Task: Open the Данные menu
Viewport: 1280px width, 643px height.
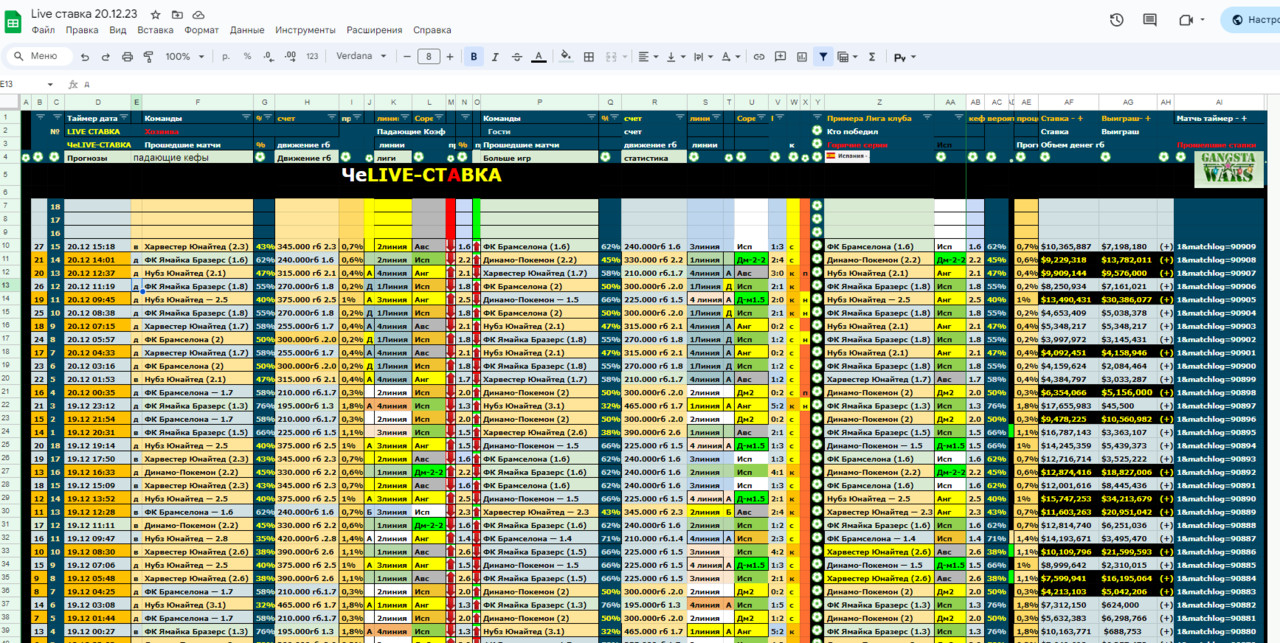Action: tap(247, 30)
